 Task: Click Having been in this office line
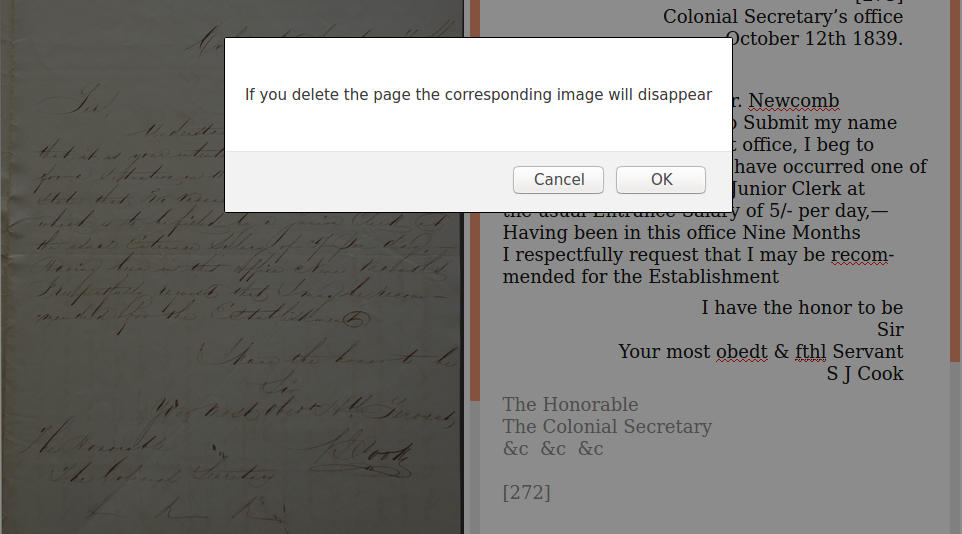[x=681, y=233]
